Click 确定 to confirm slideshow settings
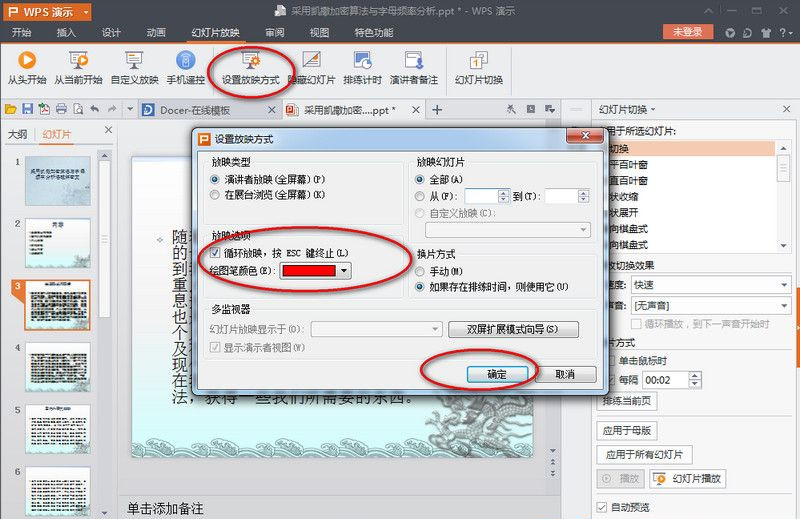The height and width of the screenshot is (519, 800). [x=497, y=373]
